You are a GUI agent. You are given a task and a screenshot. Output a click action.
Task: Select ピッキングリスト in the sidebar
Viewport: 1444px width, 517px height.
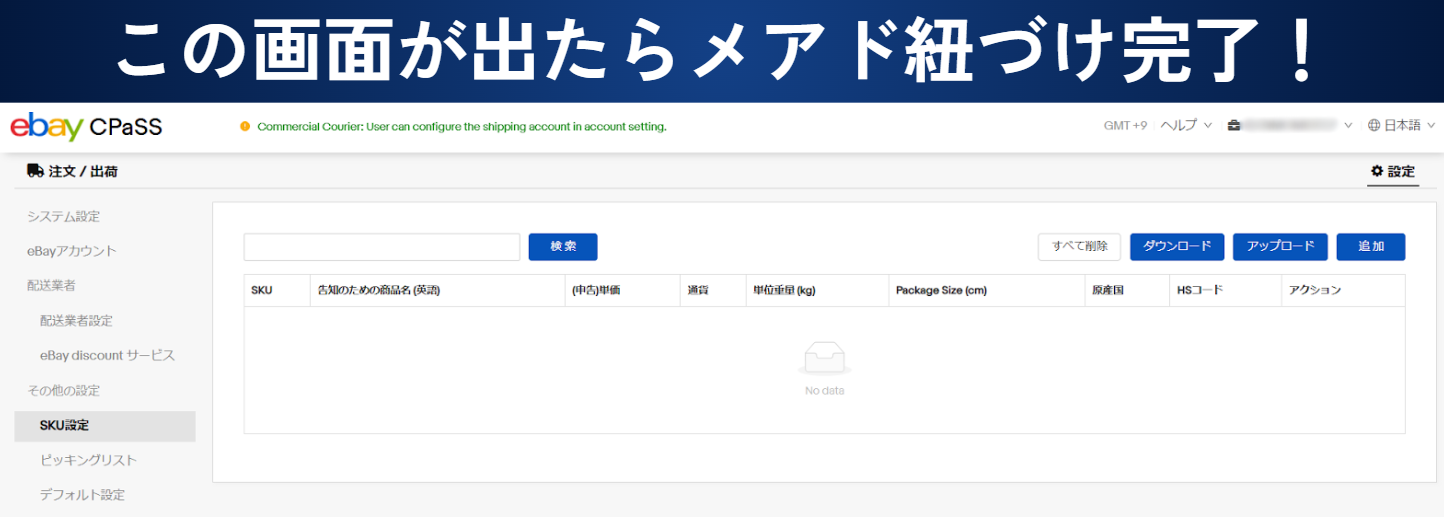(88, 460)
